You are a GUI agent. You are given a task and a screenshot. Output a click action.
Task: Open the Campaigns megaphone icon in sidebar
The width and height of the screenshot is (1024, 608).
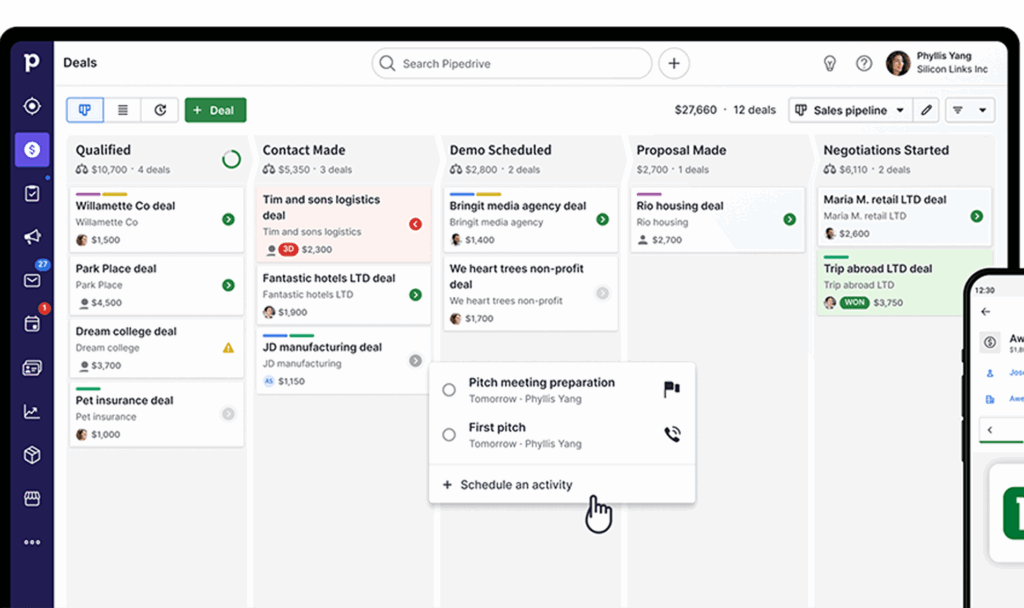coord(31,236)
